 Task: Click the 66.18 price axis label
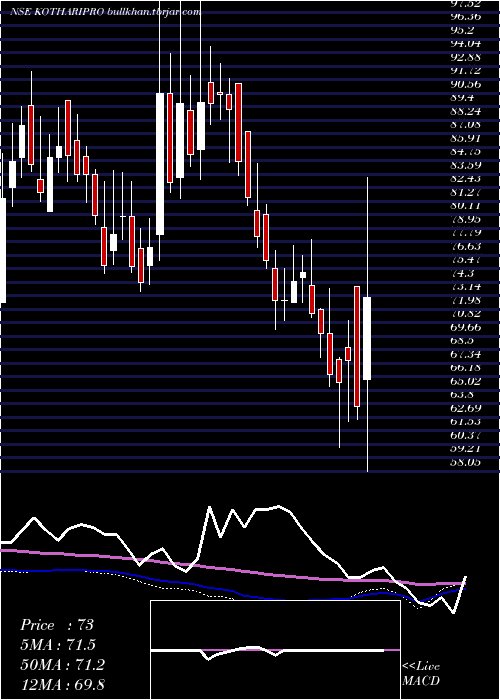[x=466, y=367]
